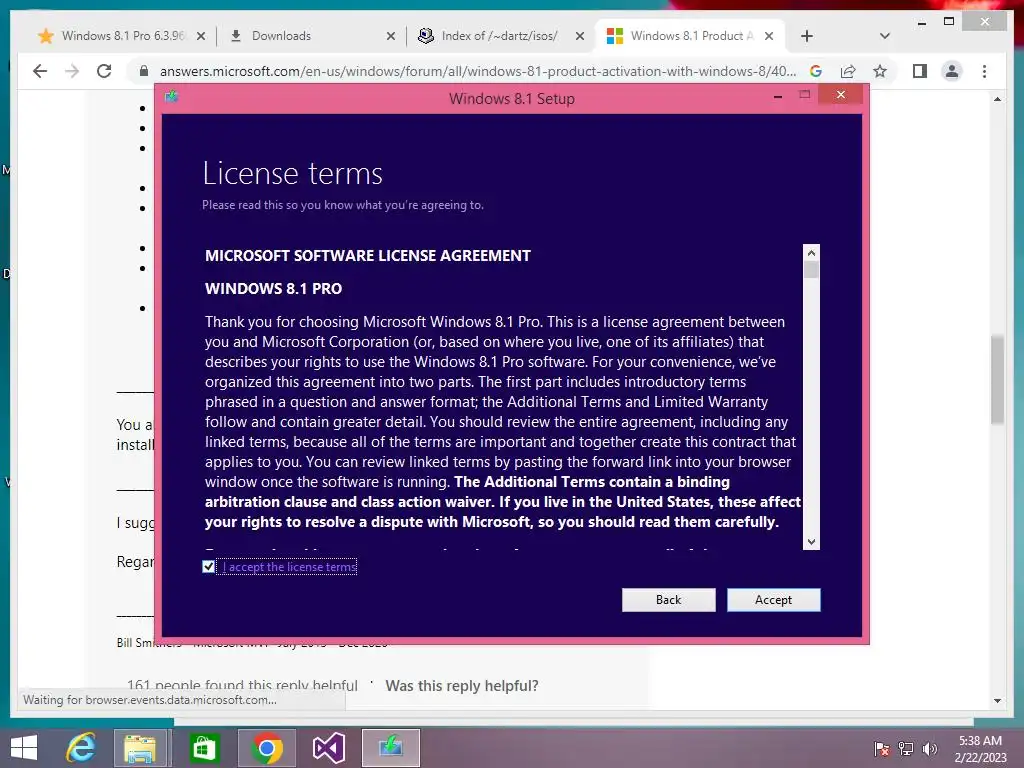Image resolution: width=1024 pixels, height=768 pixels.
Task: Close the Downloads tab
Action: 391,37
